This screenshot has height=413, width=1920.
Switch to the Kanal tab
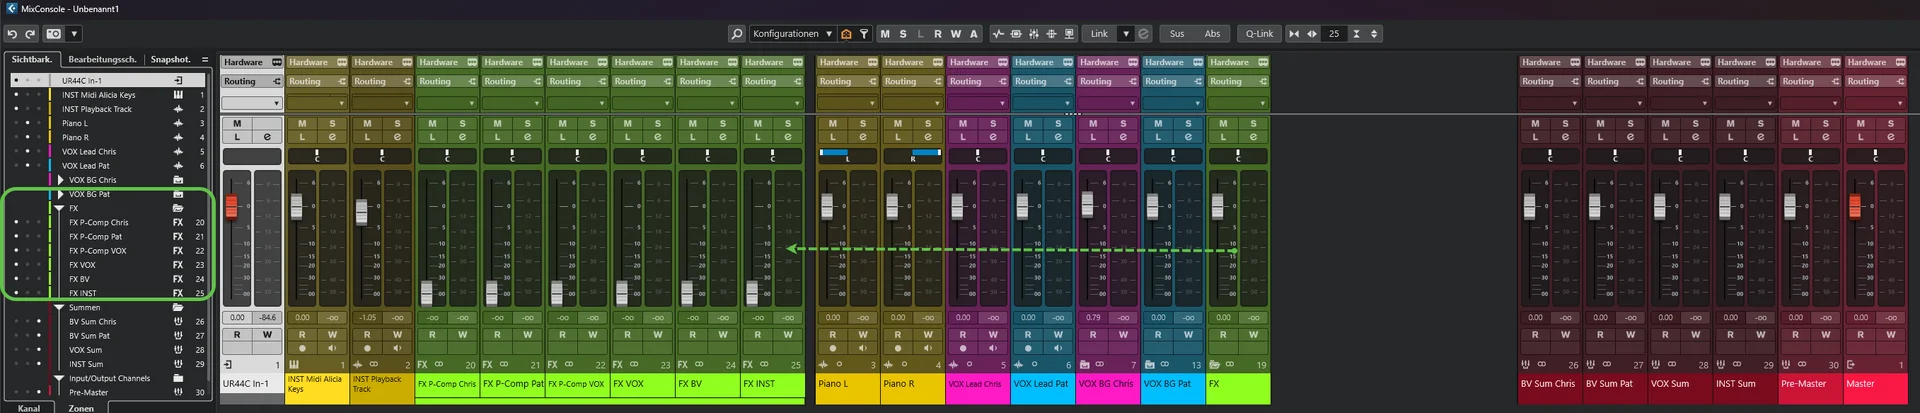[x=30, y=407]
